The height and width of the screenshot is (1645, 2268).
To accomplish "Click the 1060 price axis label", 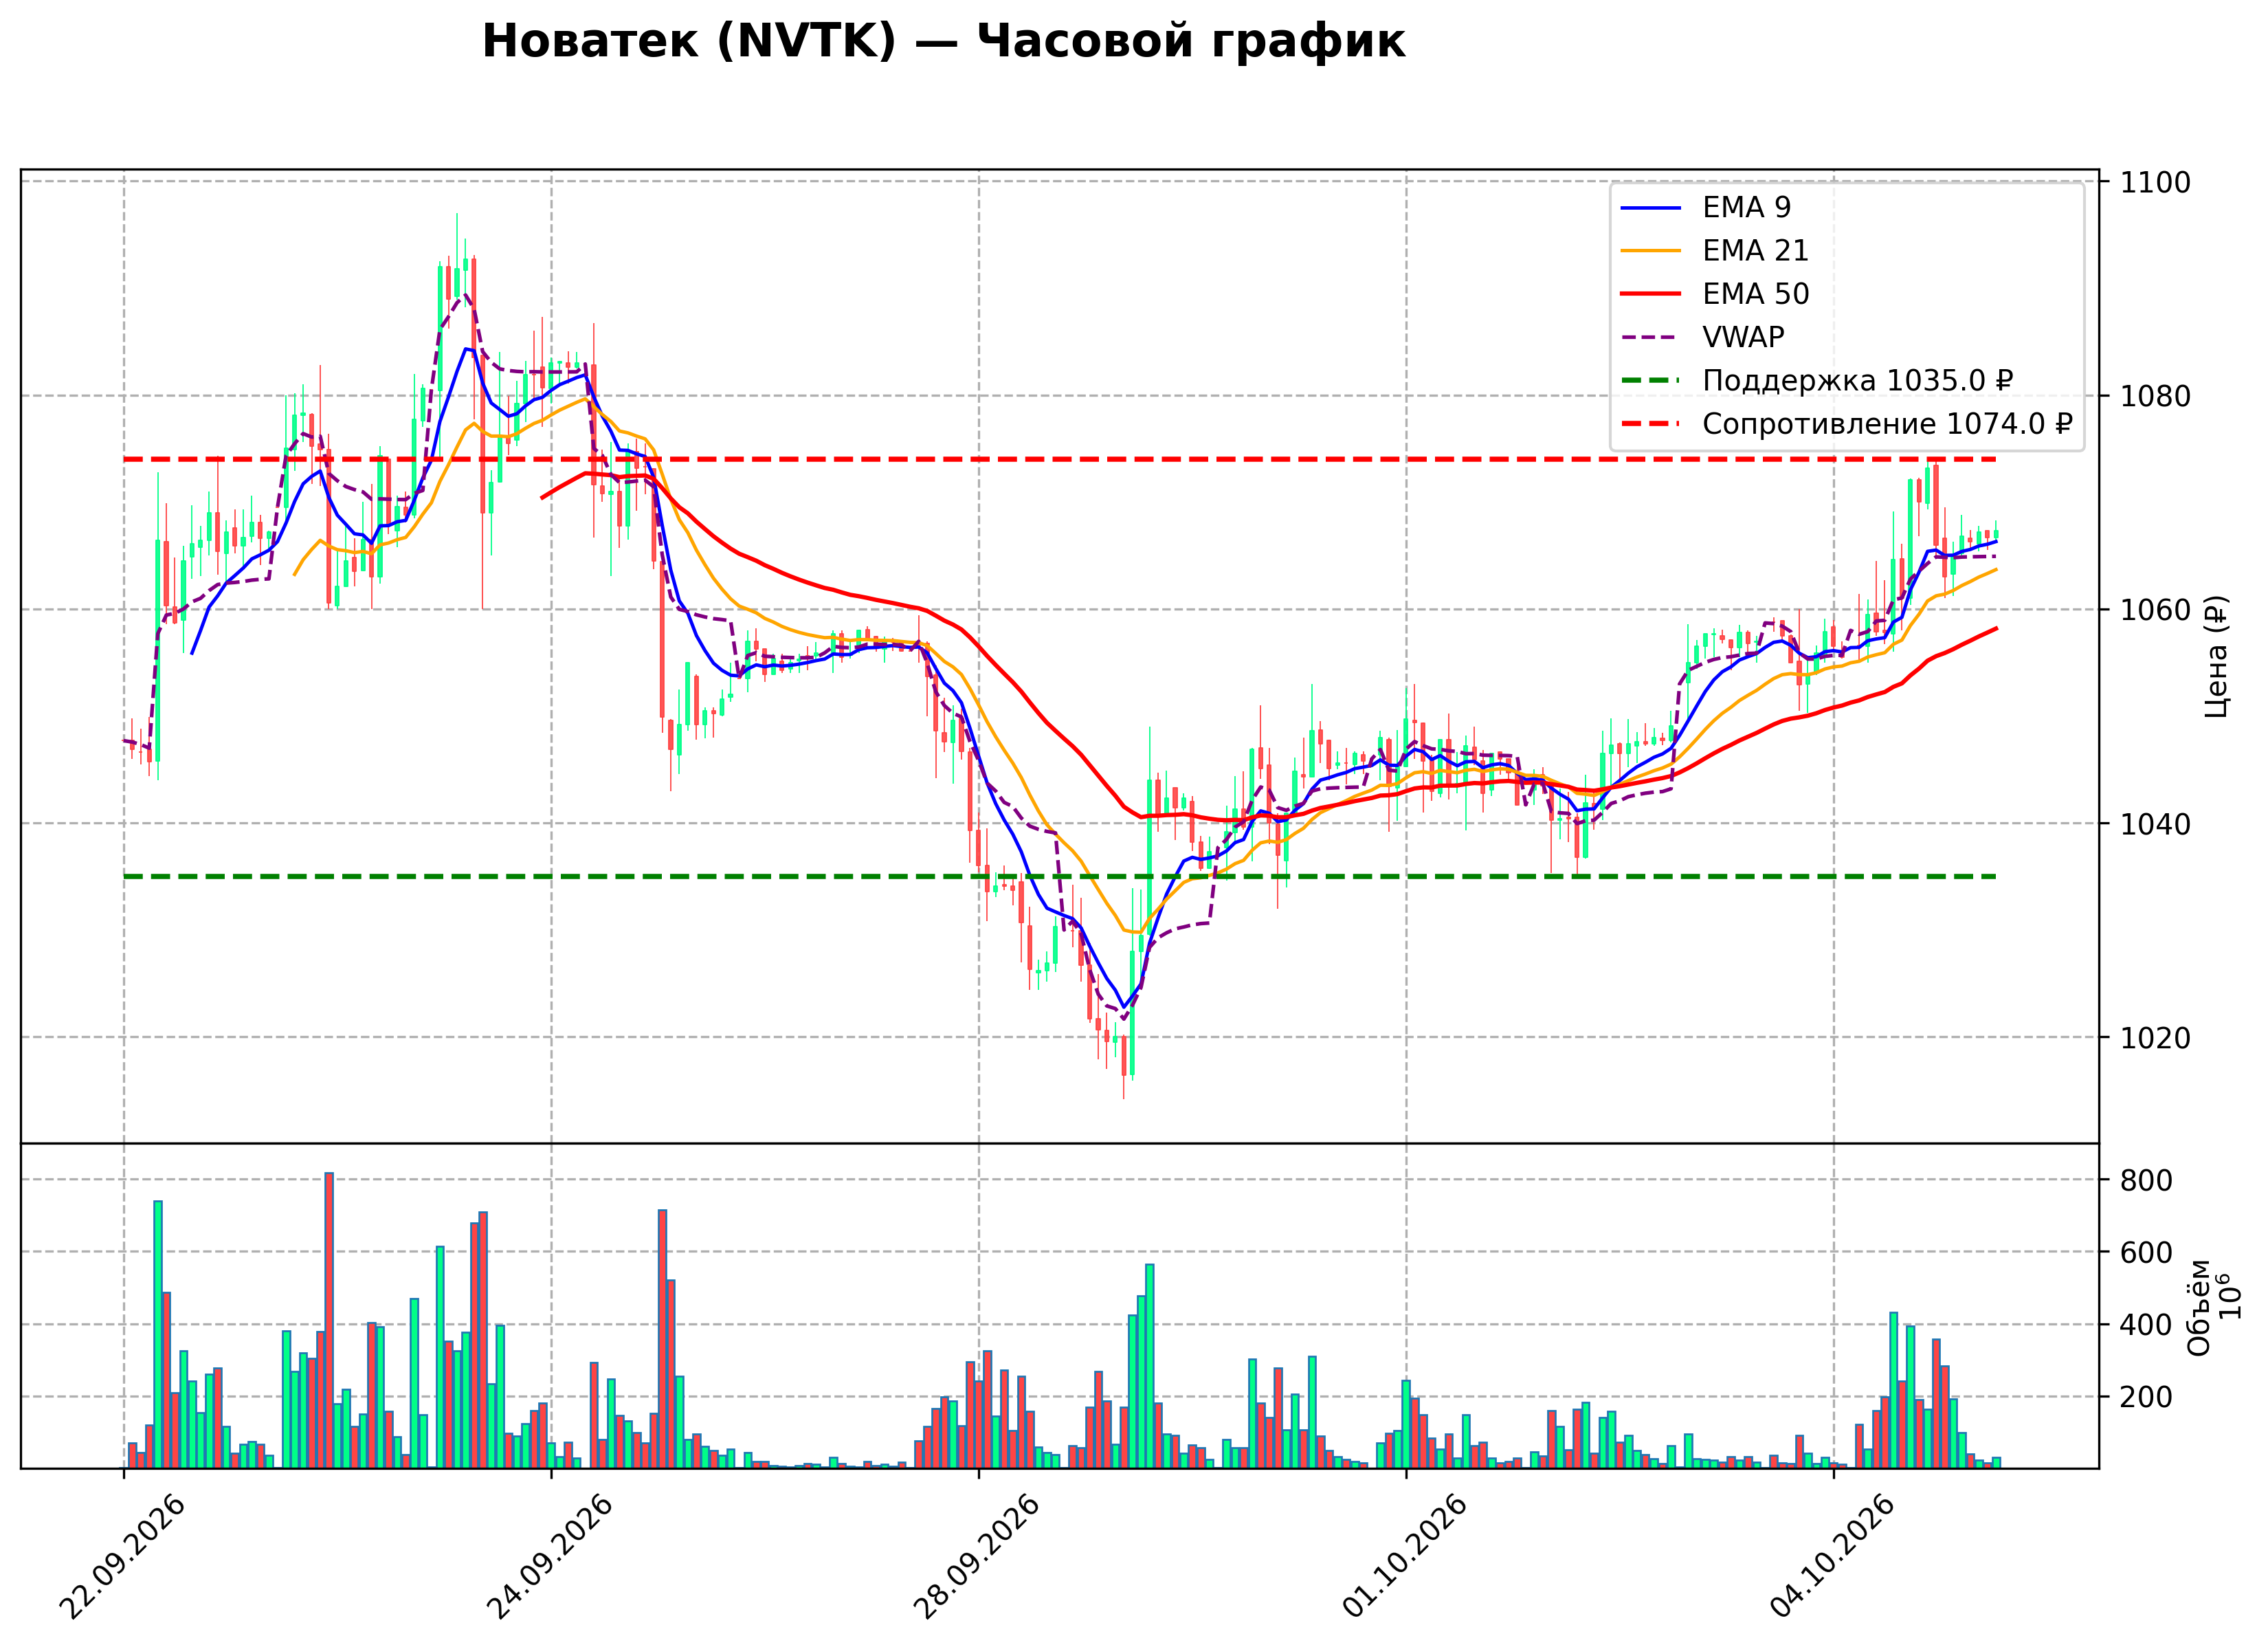I will point(2157,610).
